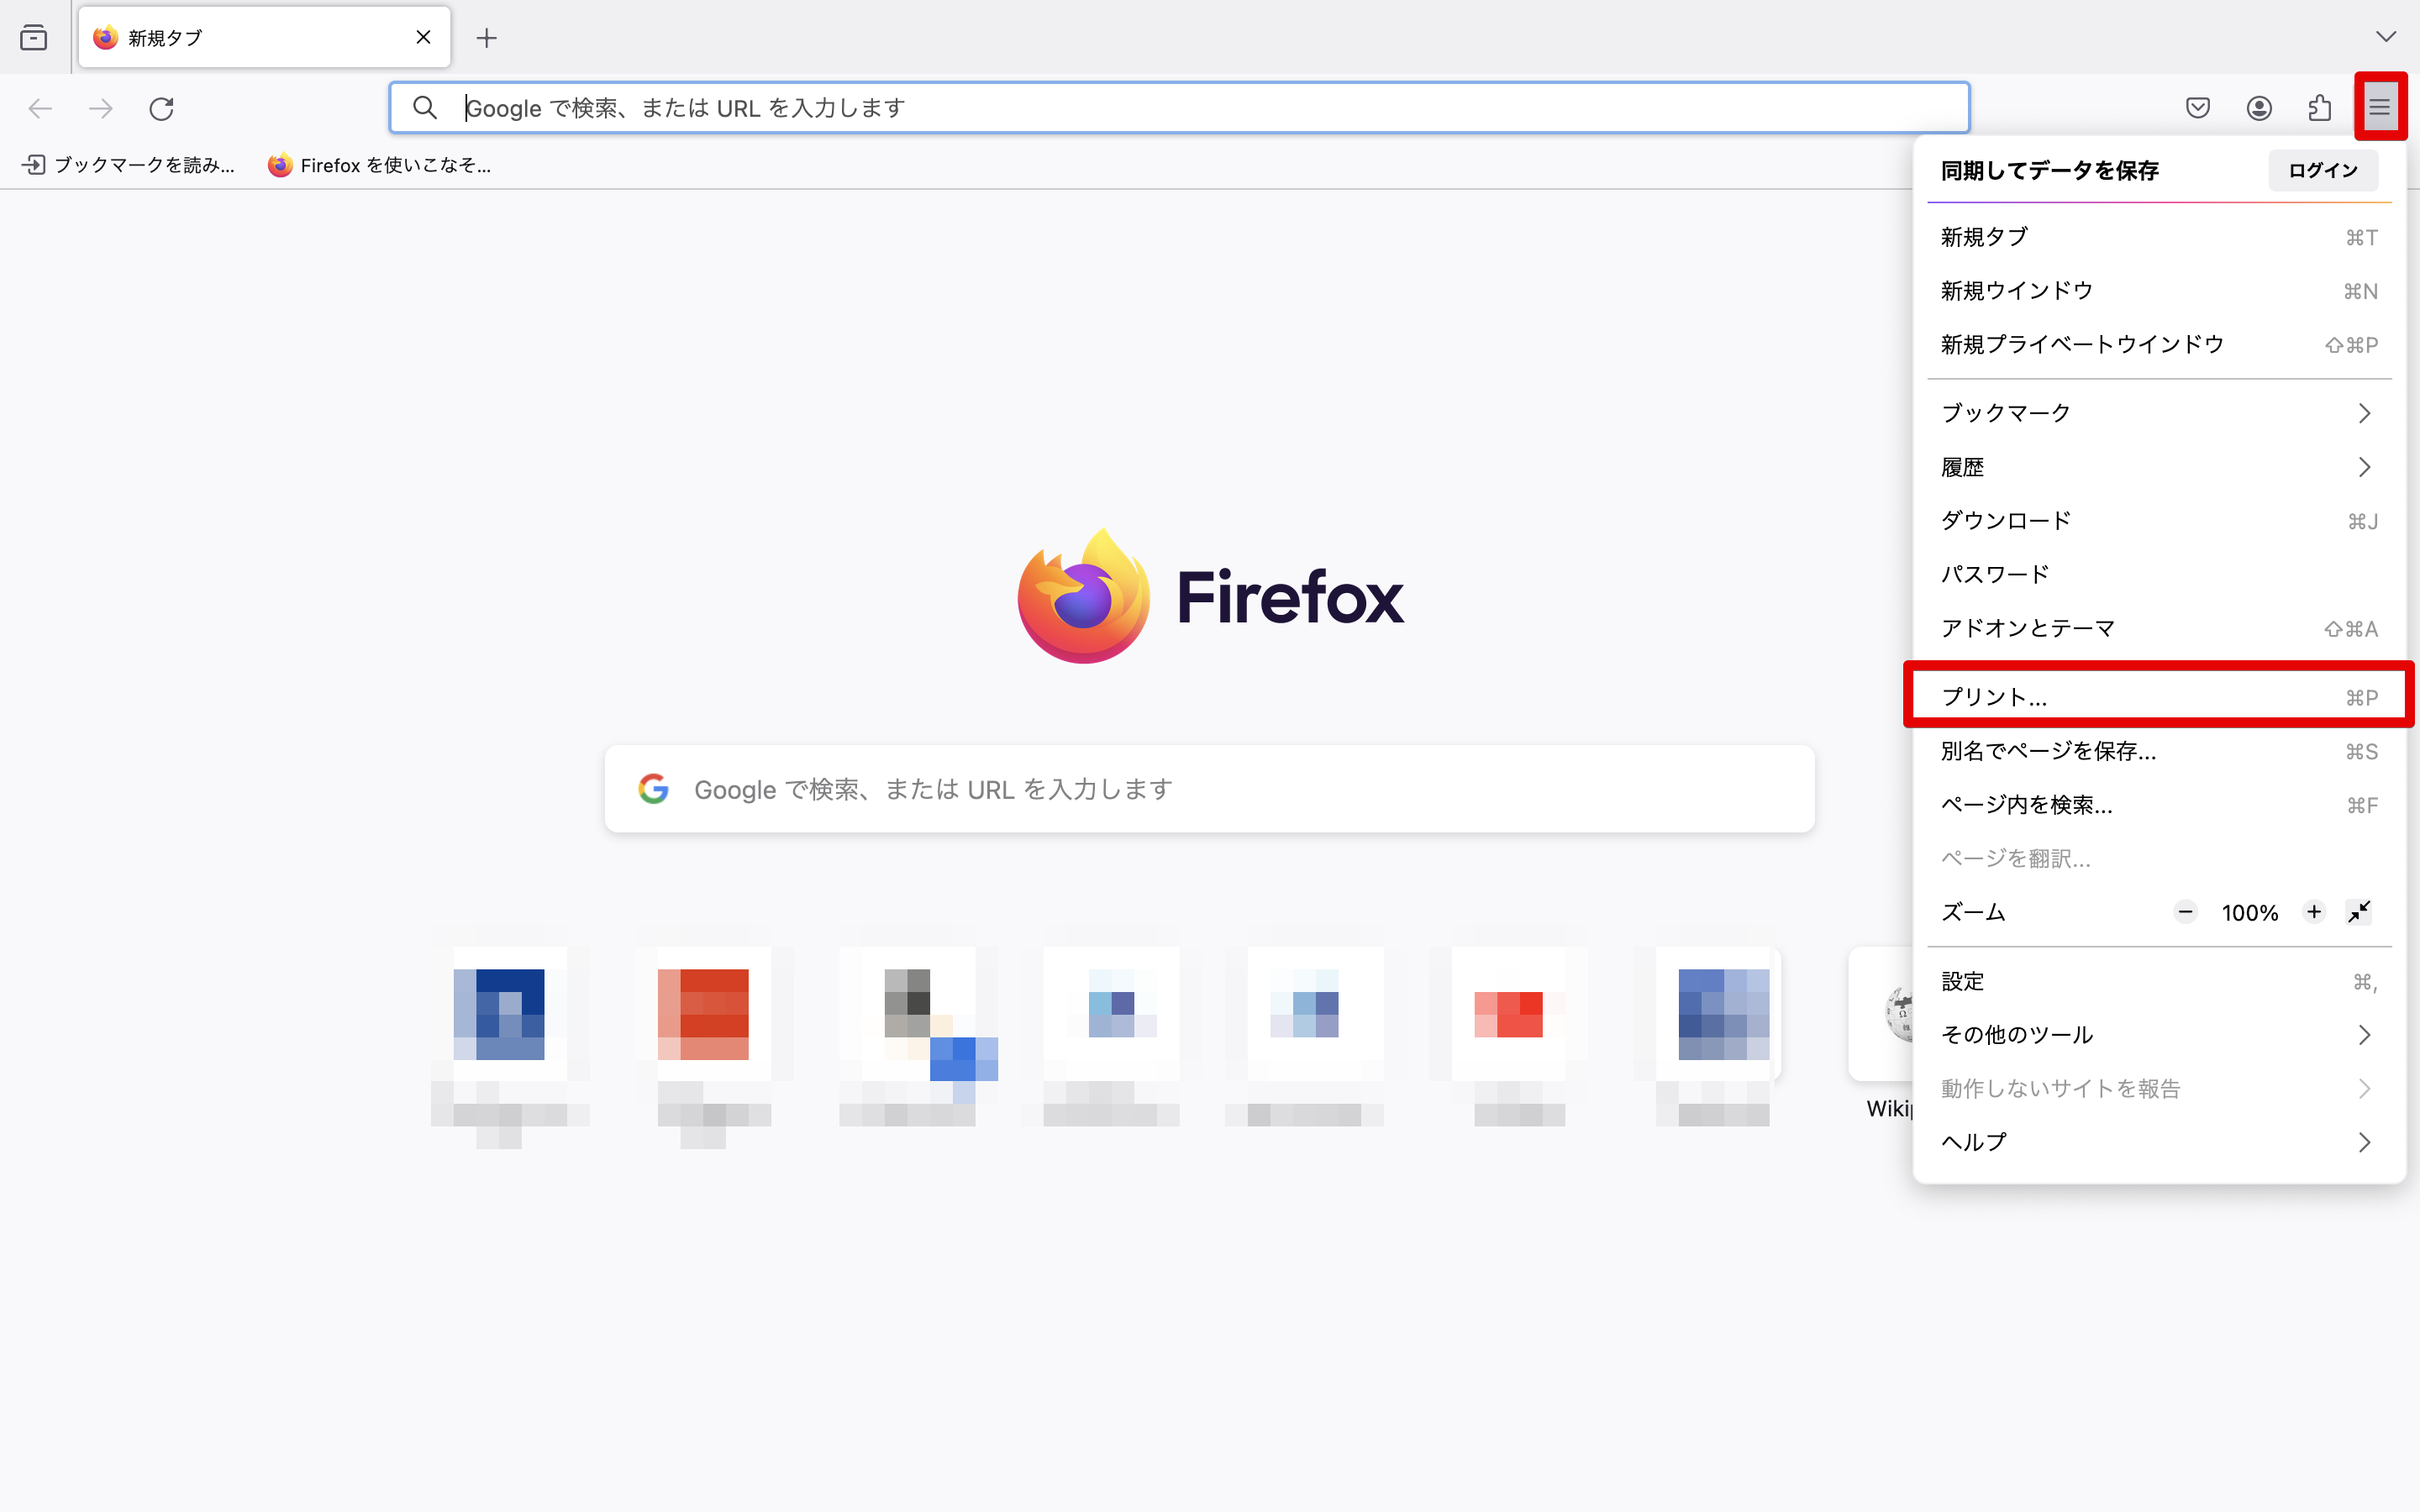2420x1512 pixels.
Task: Expand the 履歴 submenu
Action: 2159,467
